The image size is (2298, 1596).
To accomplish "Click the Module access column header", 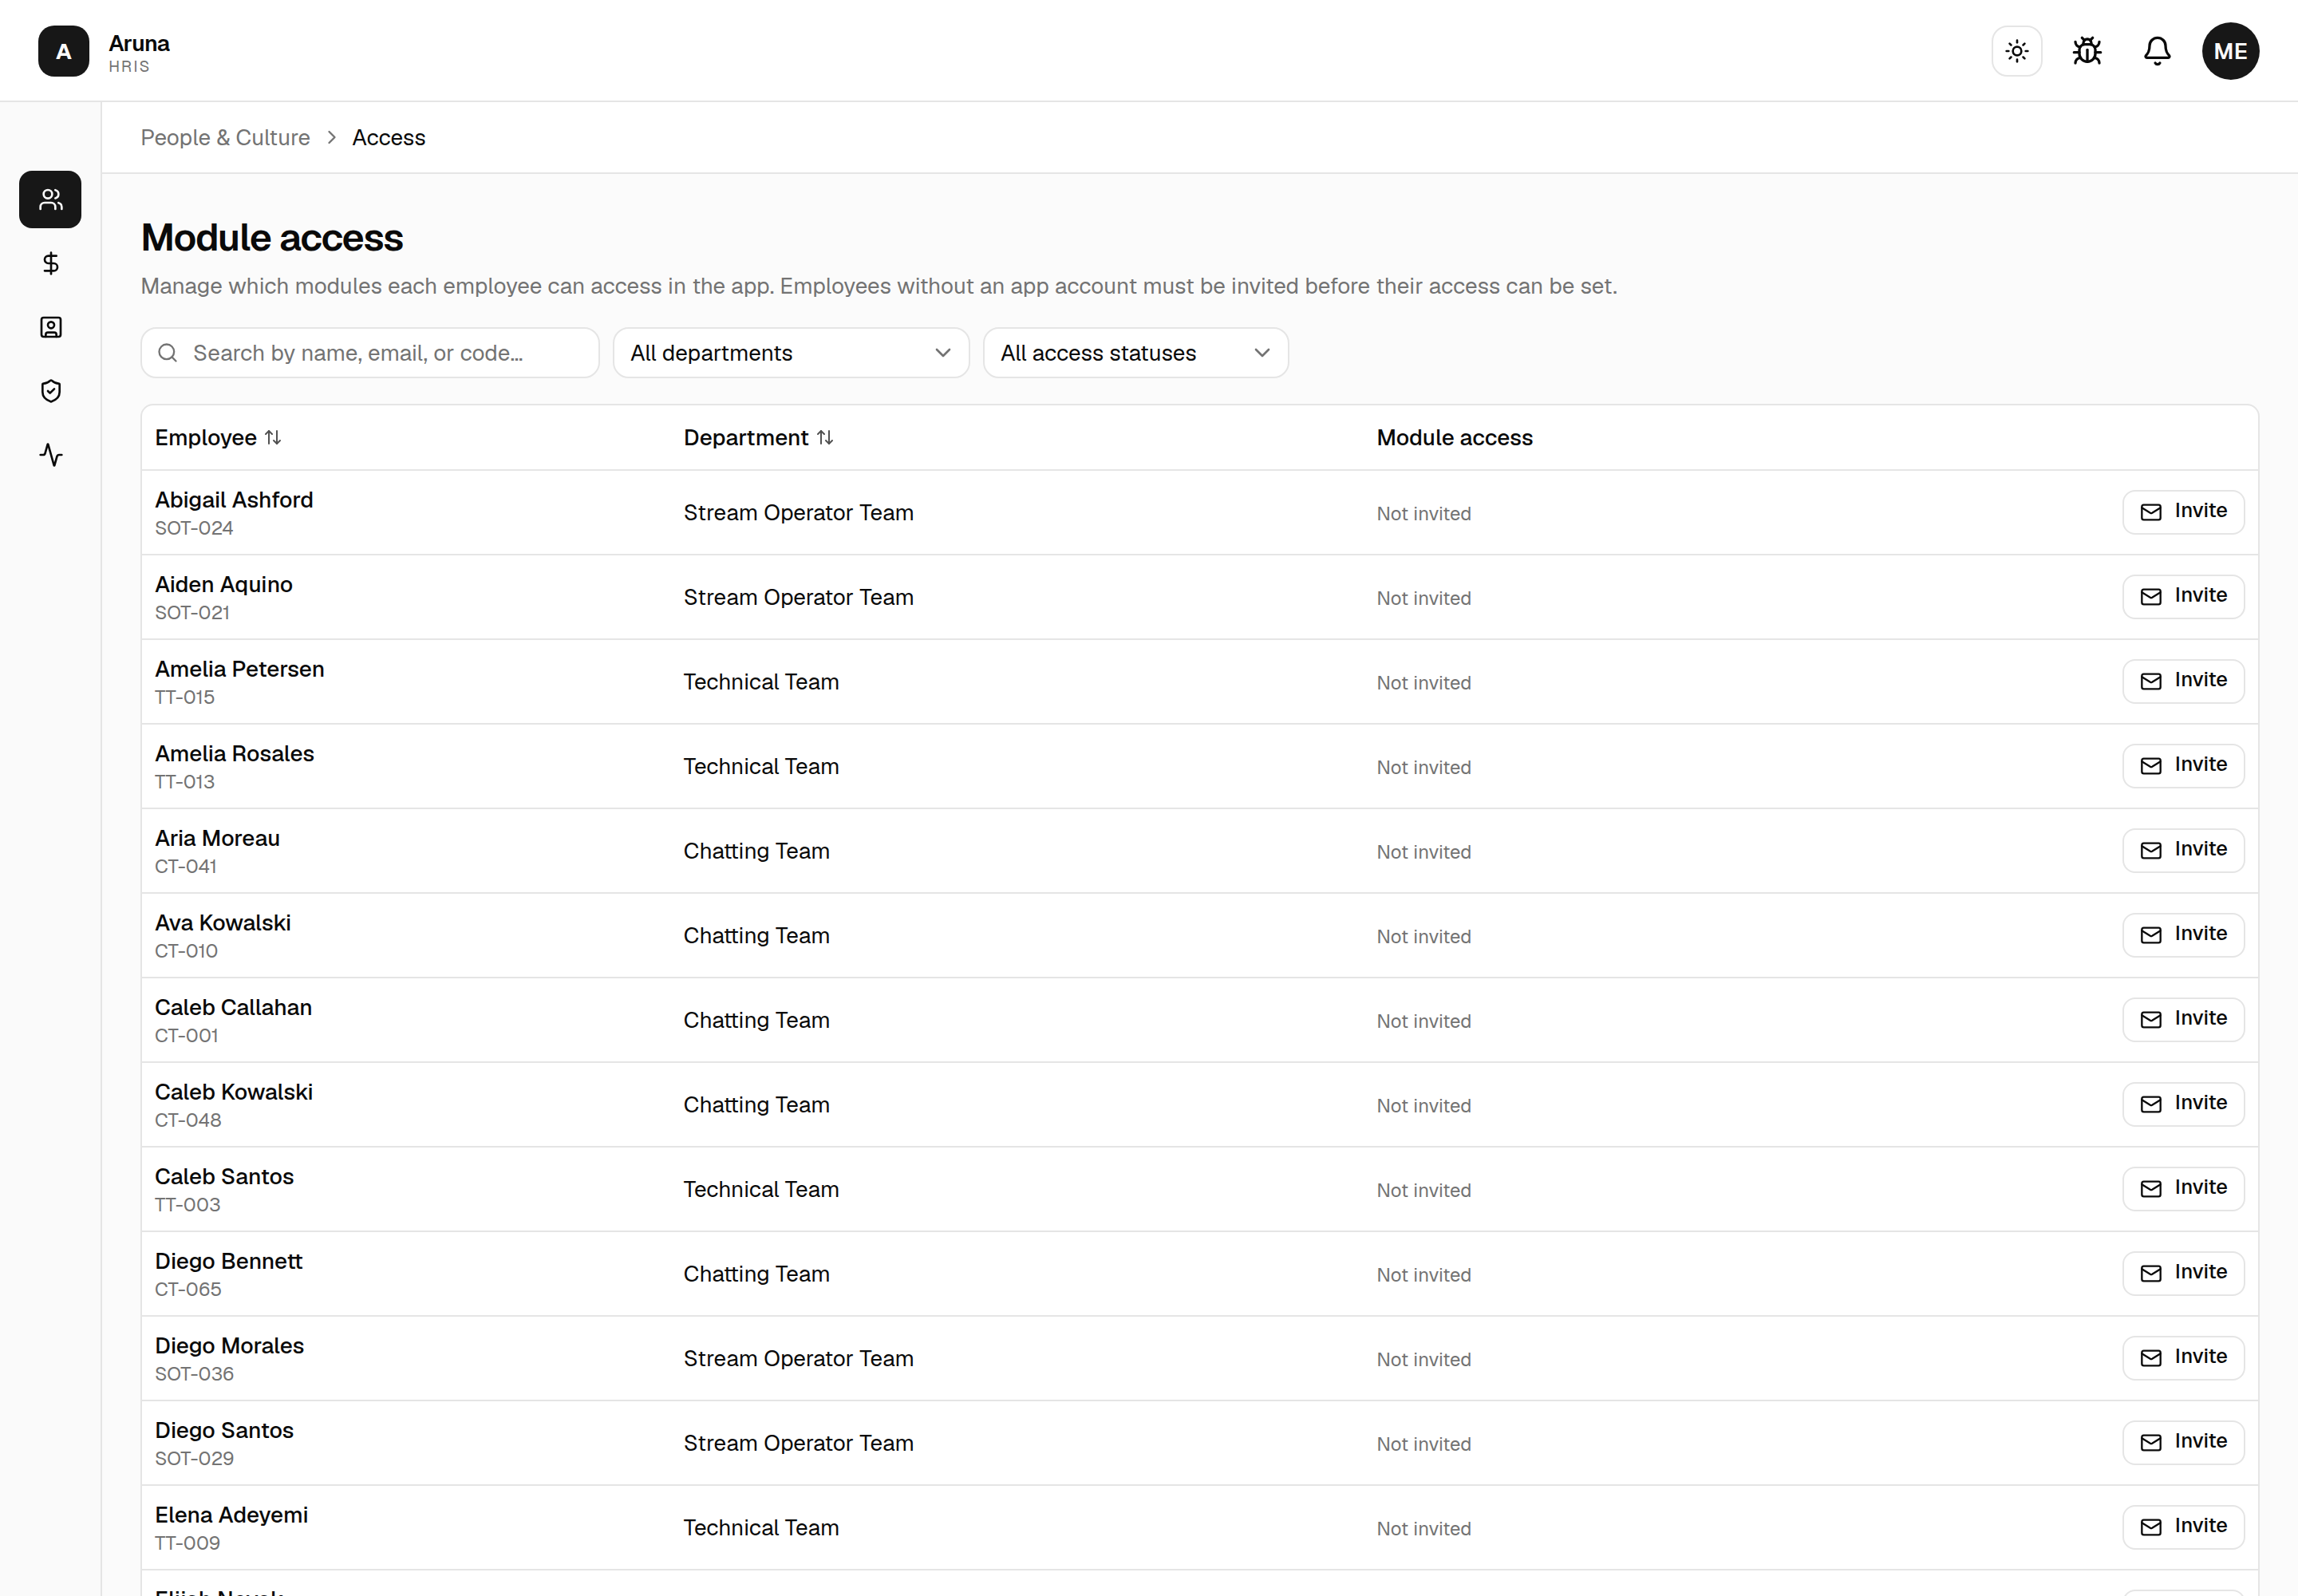I will tap(1455, 438).
